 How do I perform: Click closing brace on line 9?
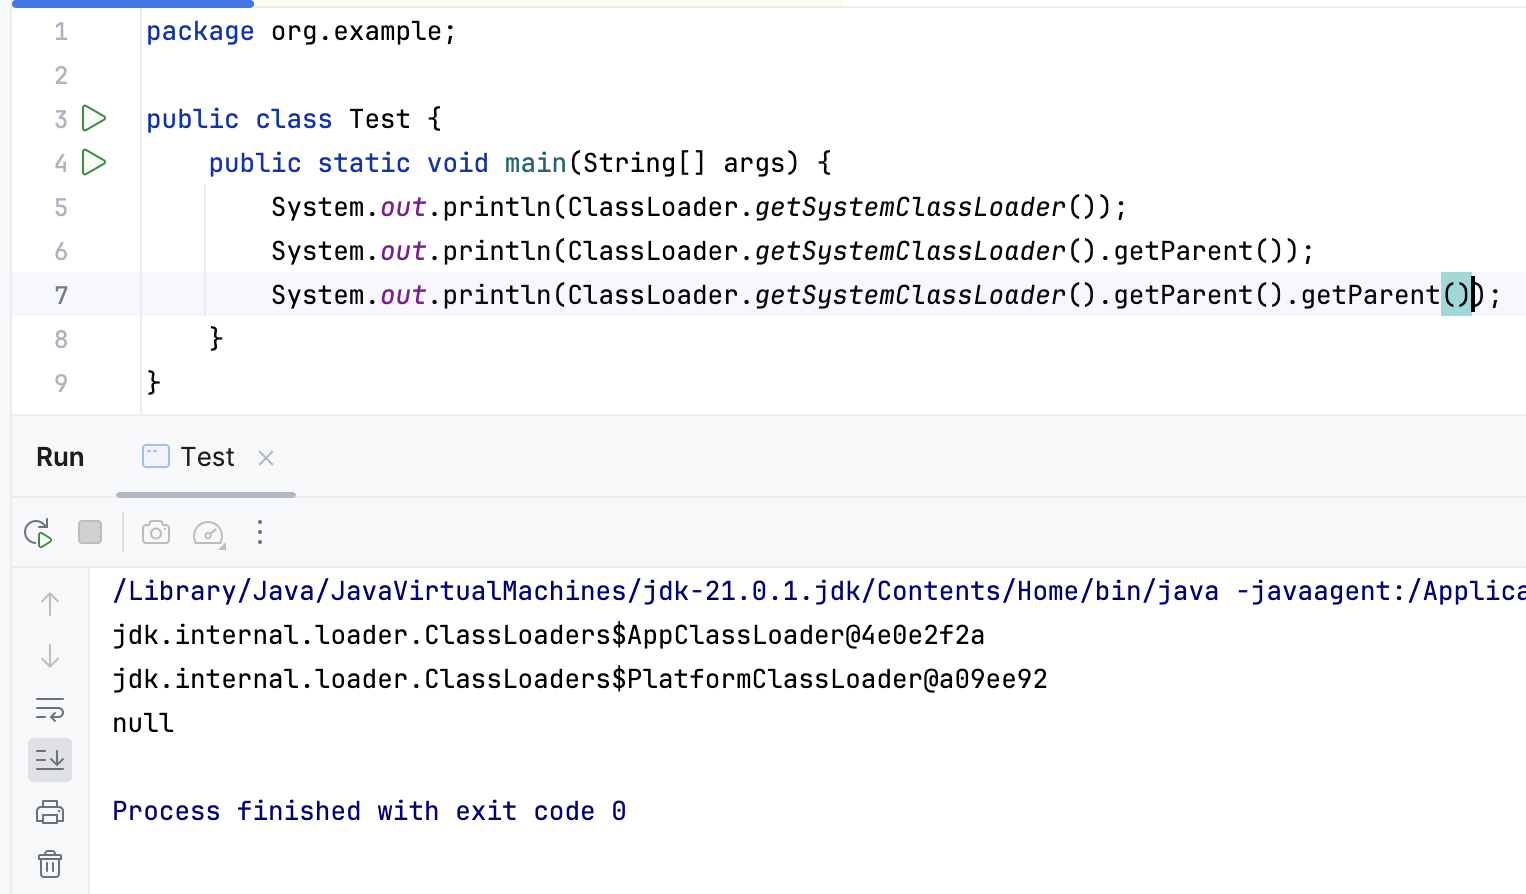(153, 383)
